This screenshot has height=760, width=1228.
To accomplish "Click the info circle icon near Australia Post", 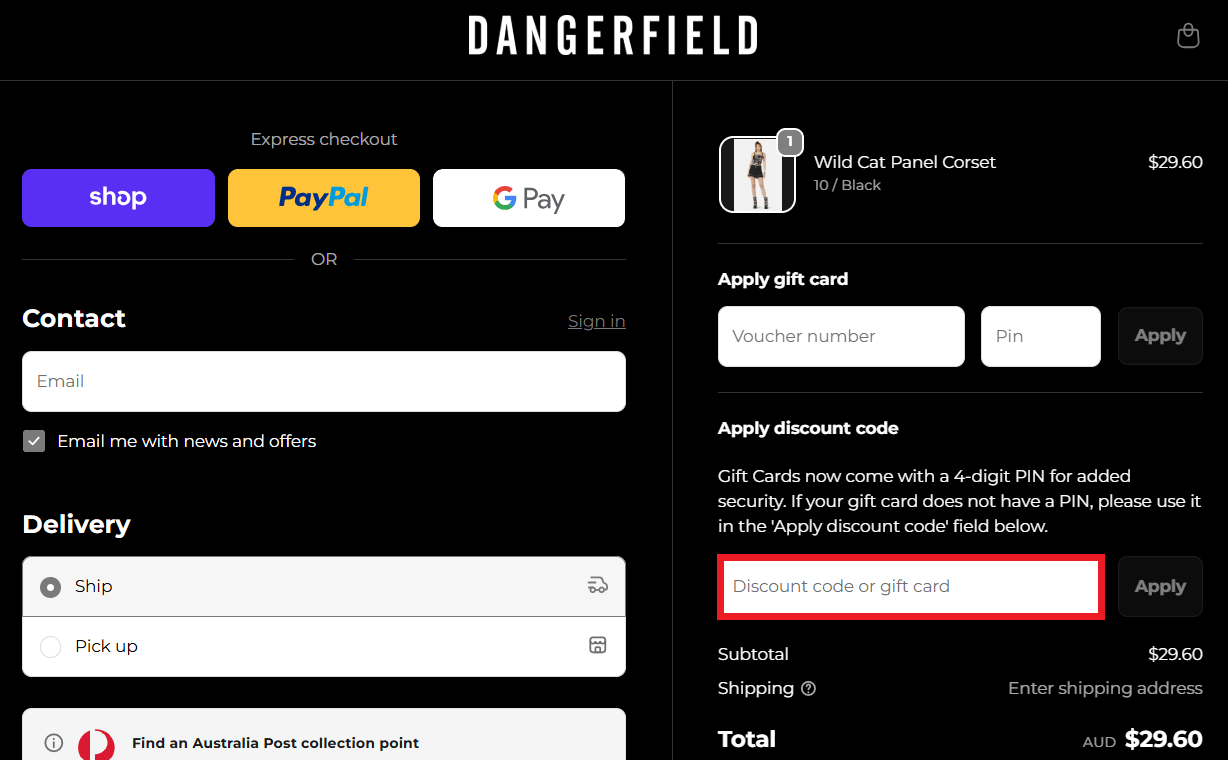I will [x=53, y=741].
